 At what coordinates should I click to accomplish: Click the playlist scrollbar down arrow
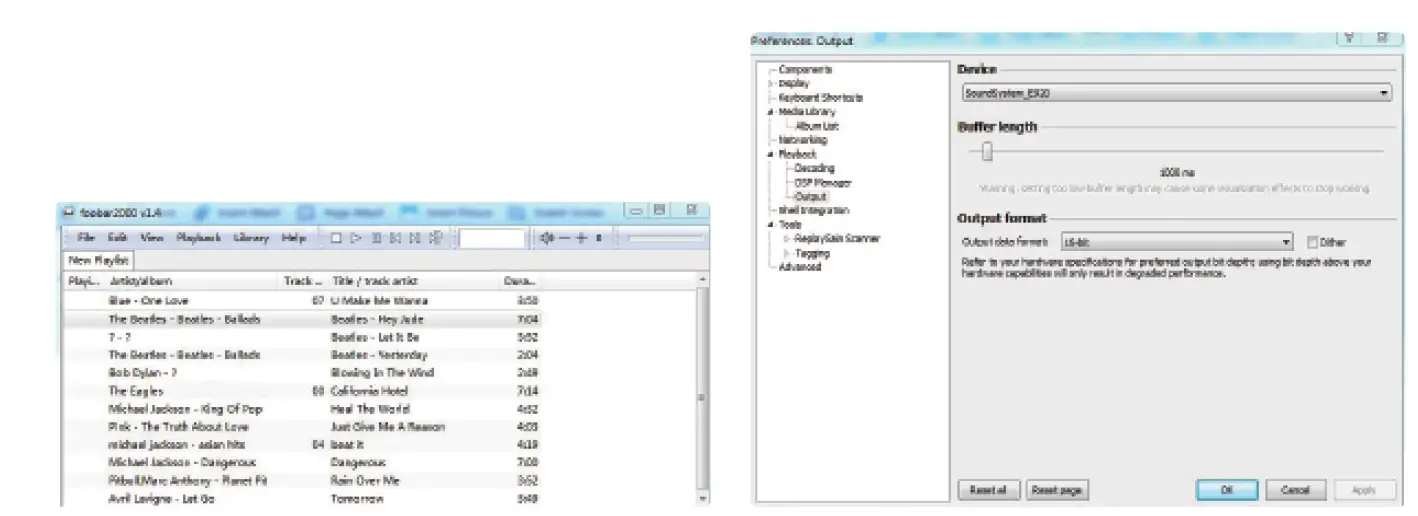tap(702, 497)
